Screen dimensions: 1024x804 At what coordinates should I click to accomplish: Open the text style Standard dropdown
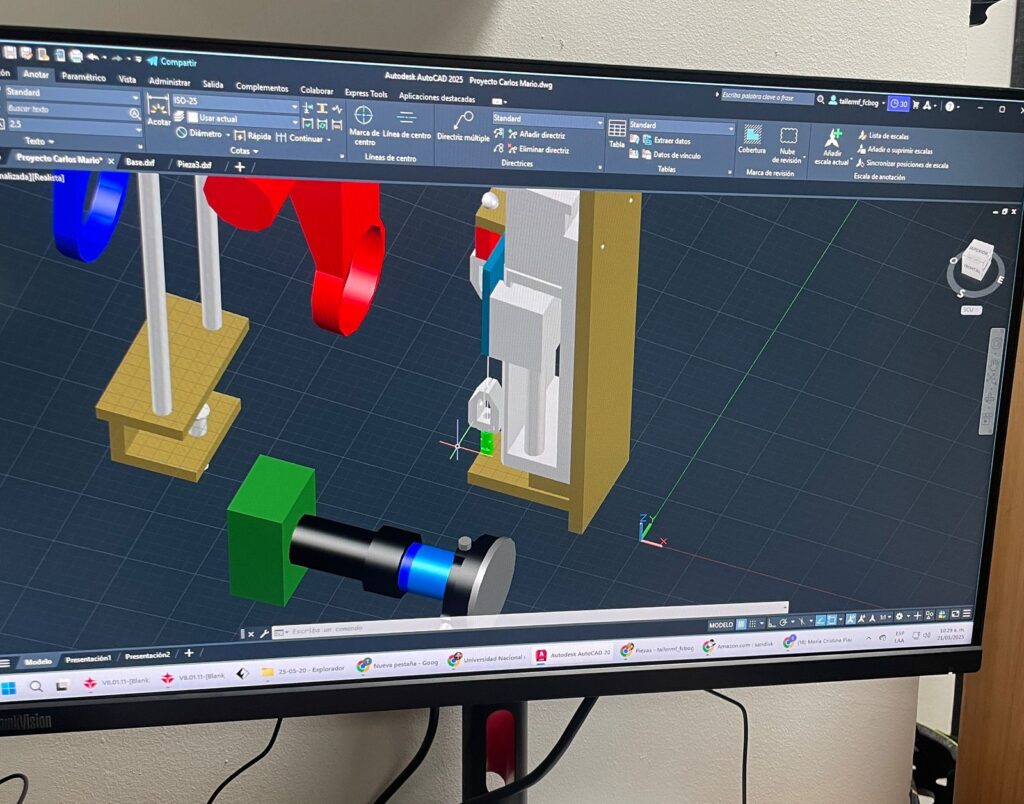pyautogui.click(x=72, y=94)
